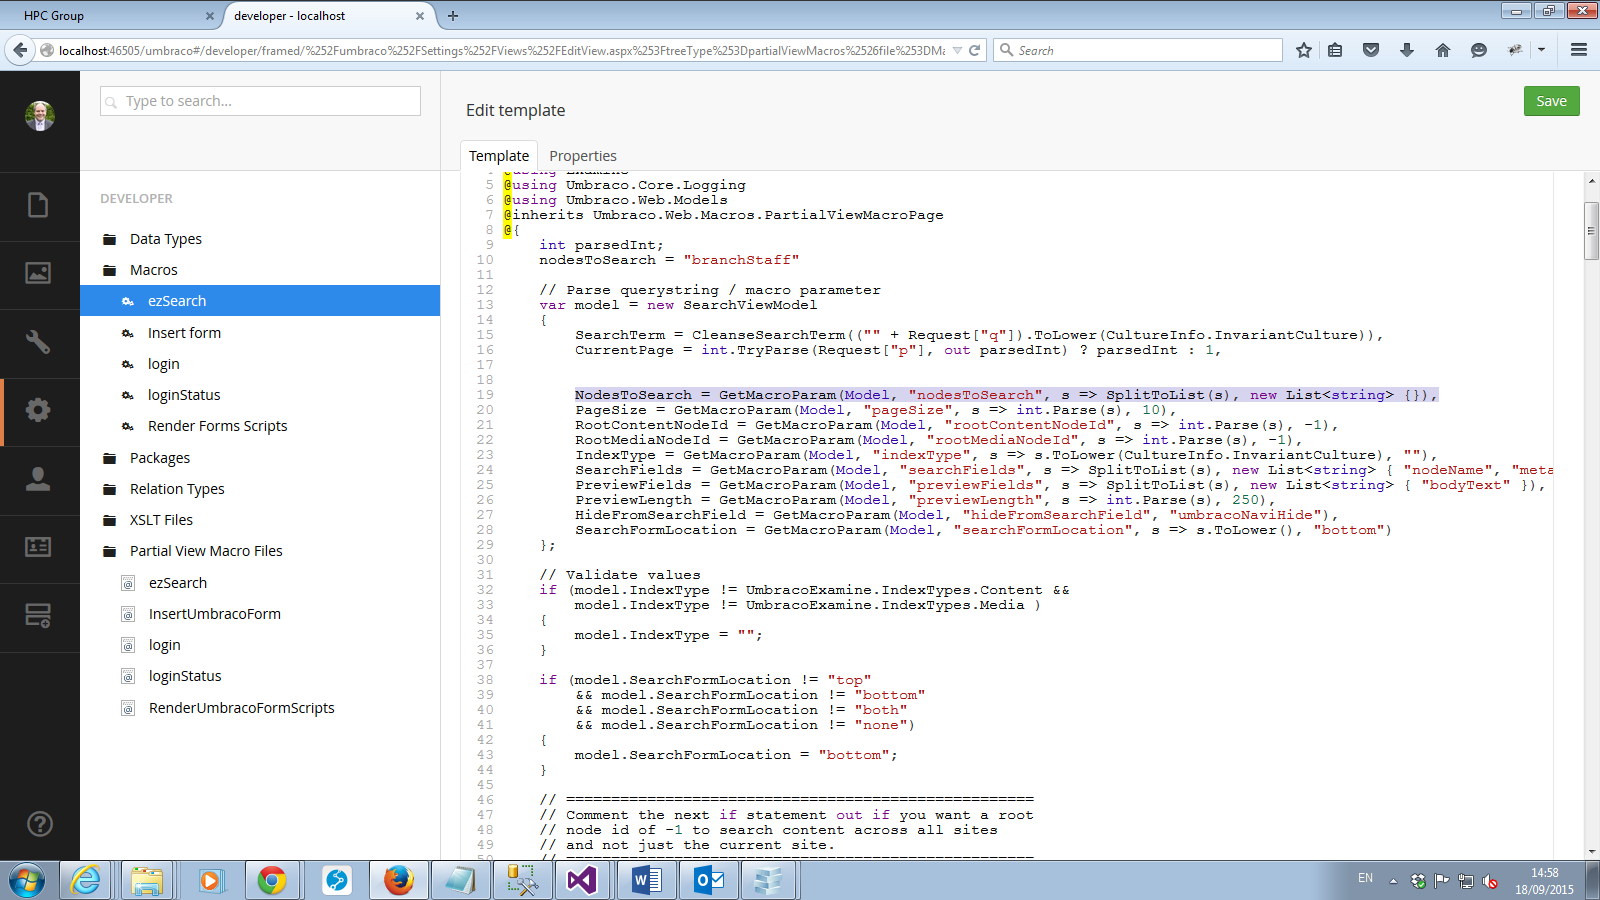Select the Template tab

[499, 156]
